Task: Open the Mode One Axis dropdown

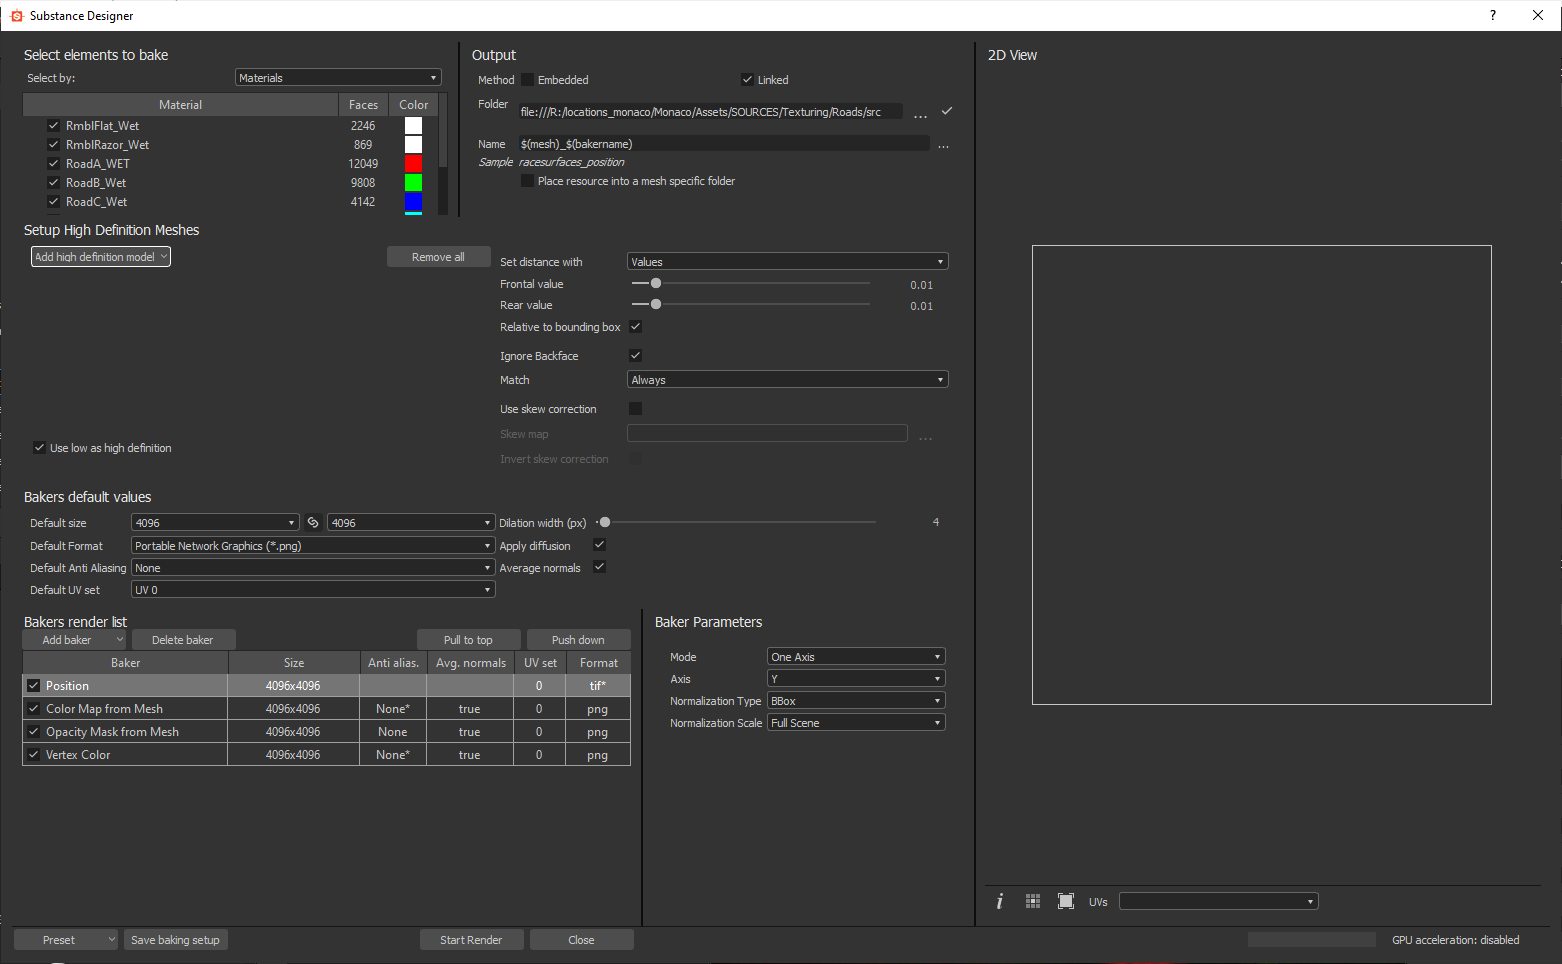Action: tap(856, 657)
